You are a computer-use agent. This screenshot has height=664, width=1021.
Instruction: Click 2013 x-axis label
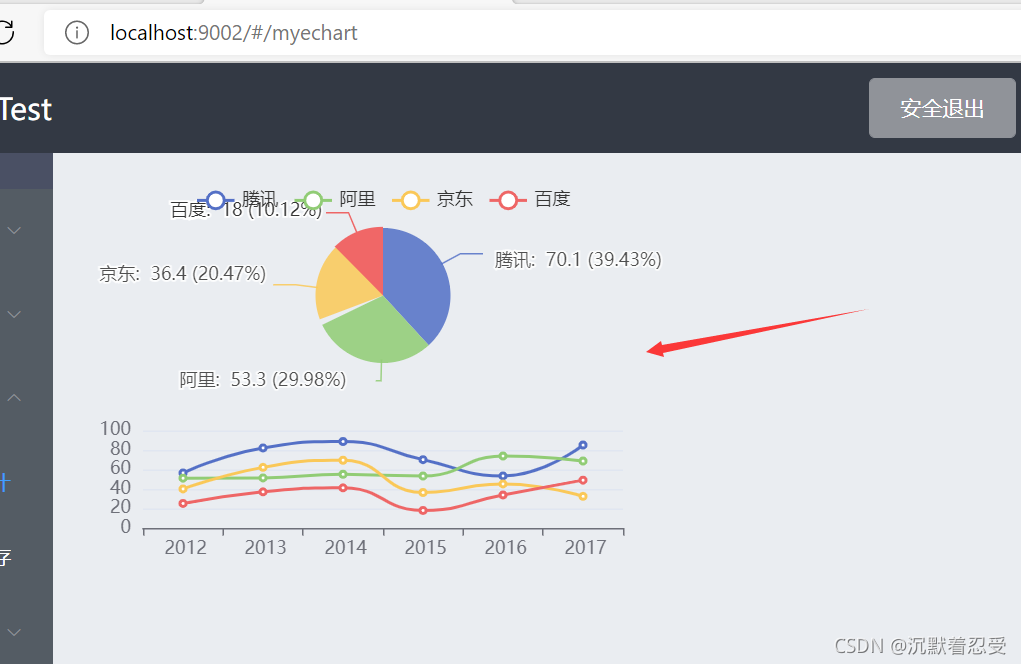(266, 547)
